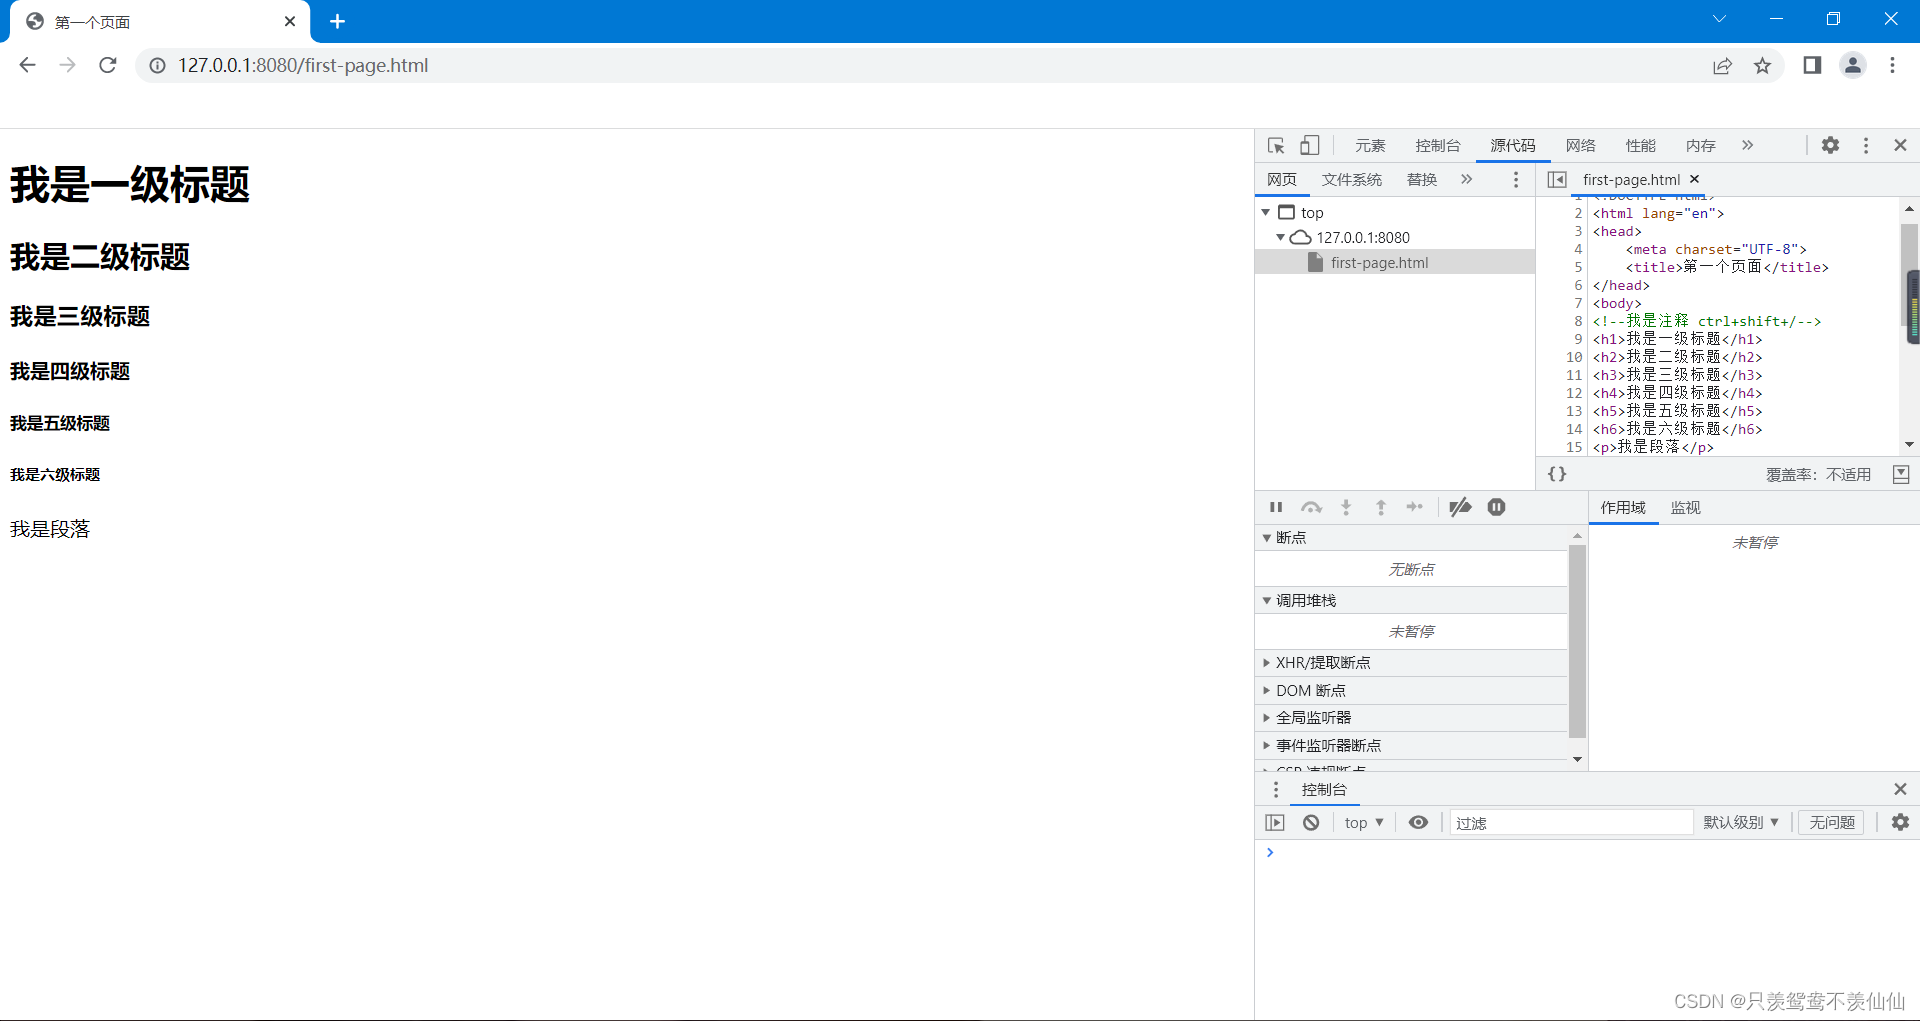Switch to the 控制台 panel tab

[x=1437, y=145]
